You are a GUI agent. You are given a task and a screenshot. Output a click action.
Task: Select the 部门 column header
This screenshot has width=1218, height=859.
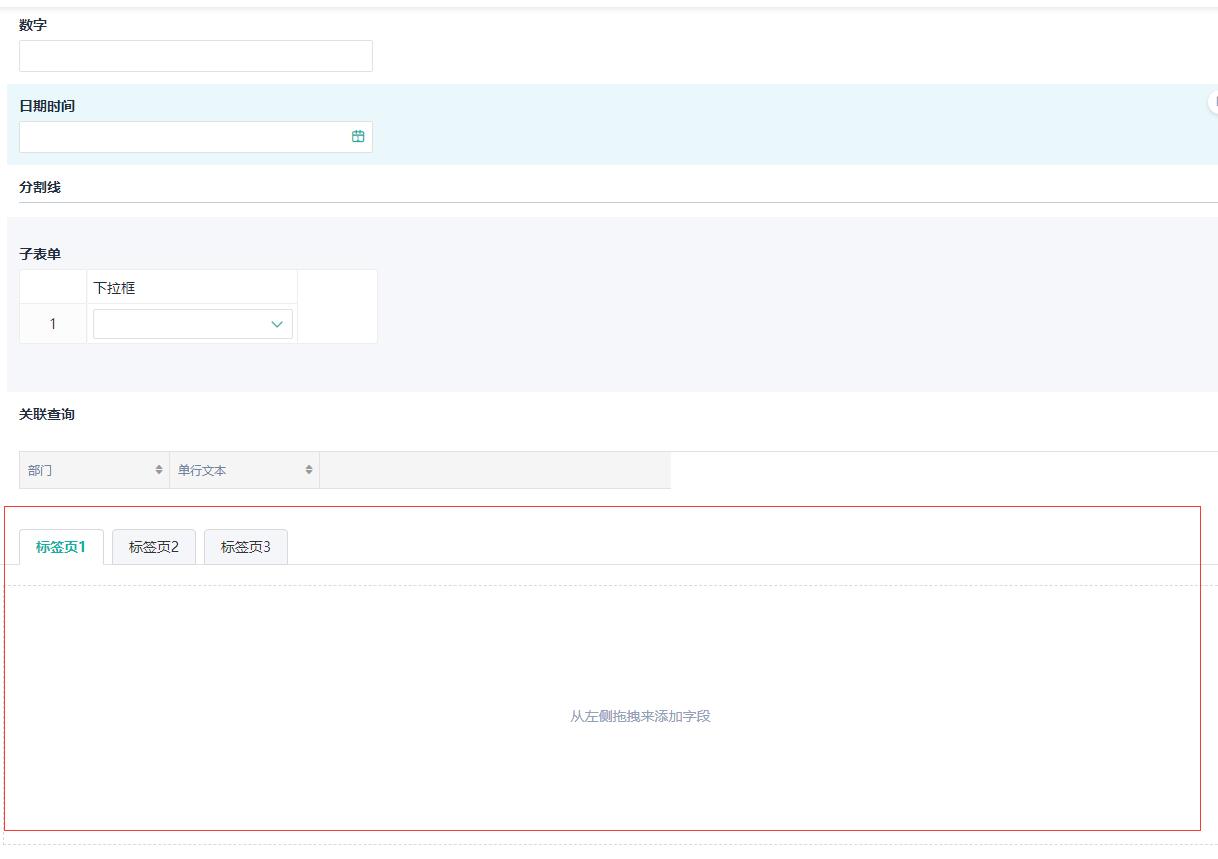(94, 470)
